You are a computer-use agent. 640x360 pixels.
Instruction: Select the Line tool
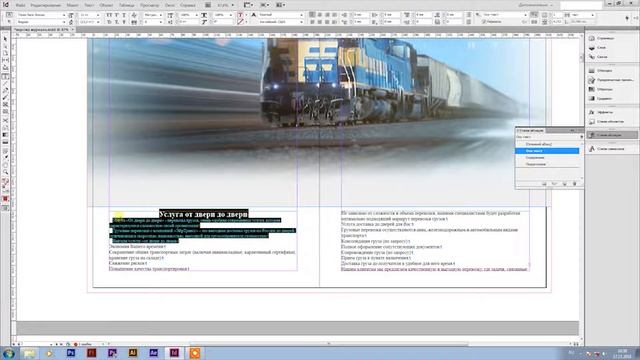(5, 83)
